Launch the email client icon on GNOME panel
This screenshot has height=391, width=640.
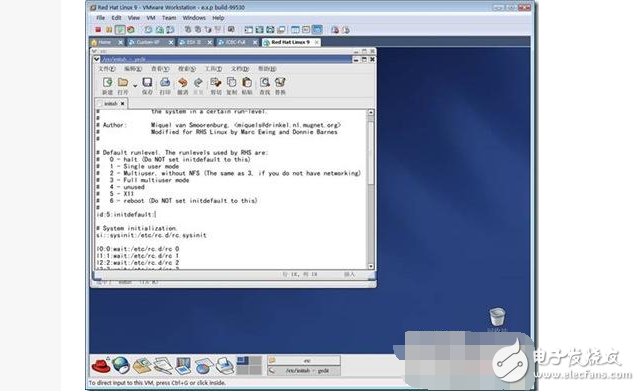[x=142, y=365]
